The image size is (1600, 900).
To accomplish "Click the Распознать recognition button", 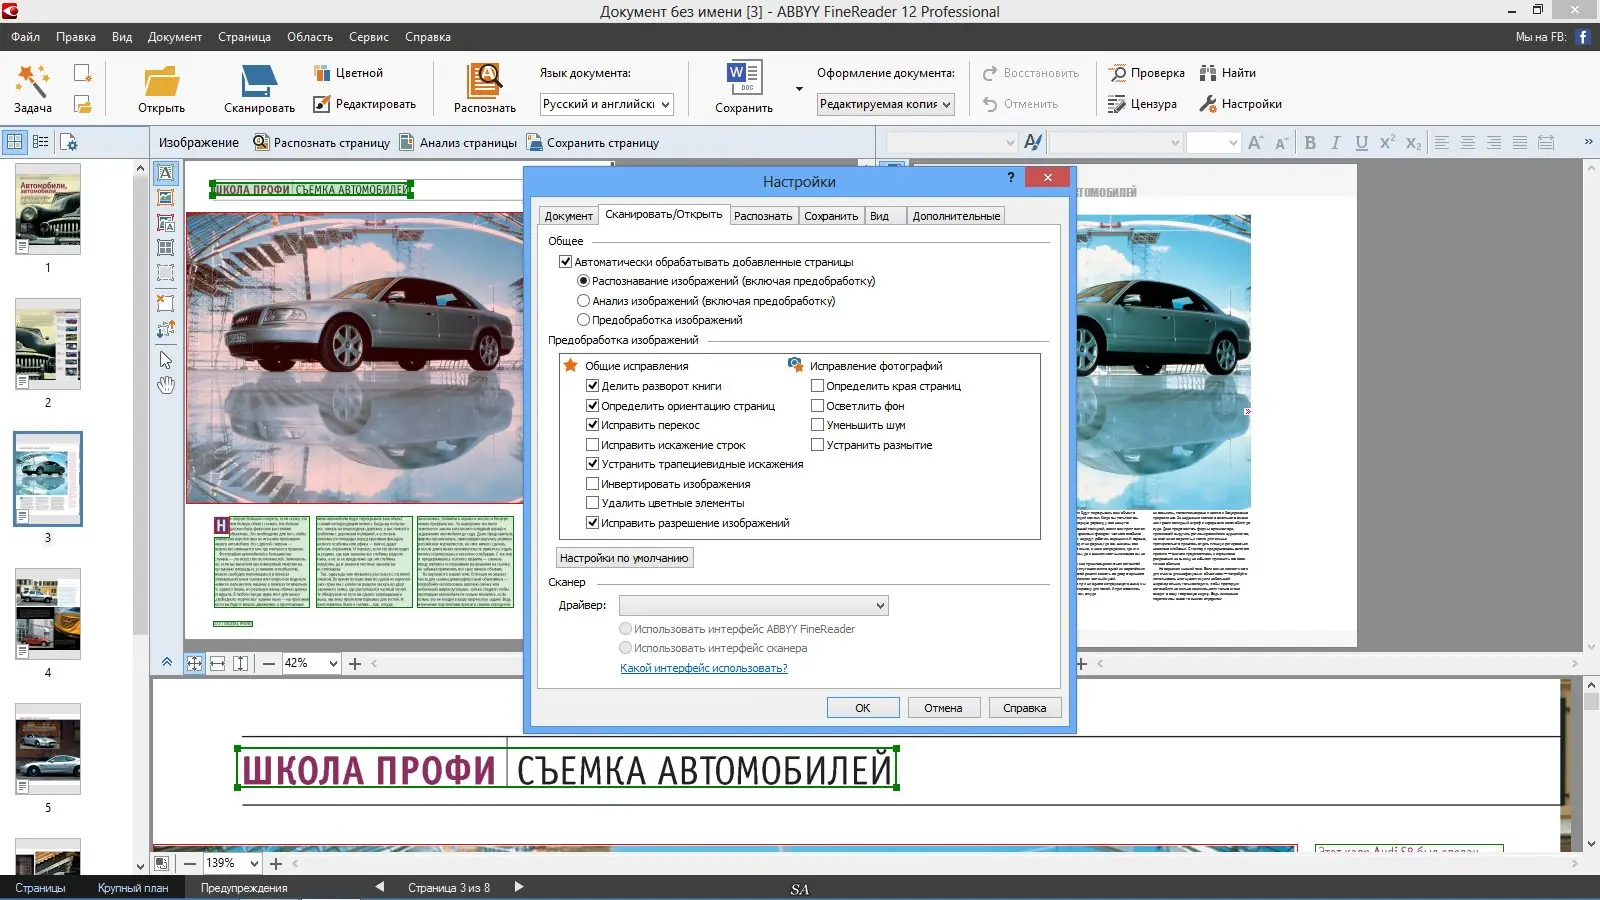I will pyautogui.click(x=483, y=88).
